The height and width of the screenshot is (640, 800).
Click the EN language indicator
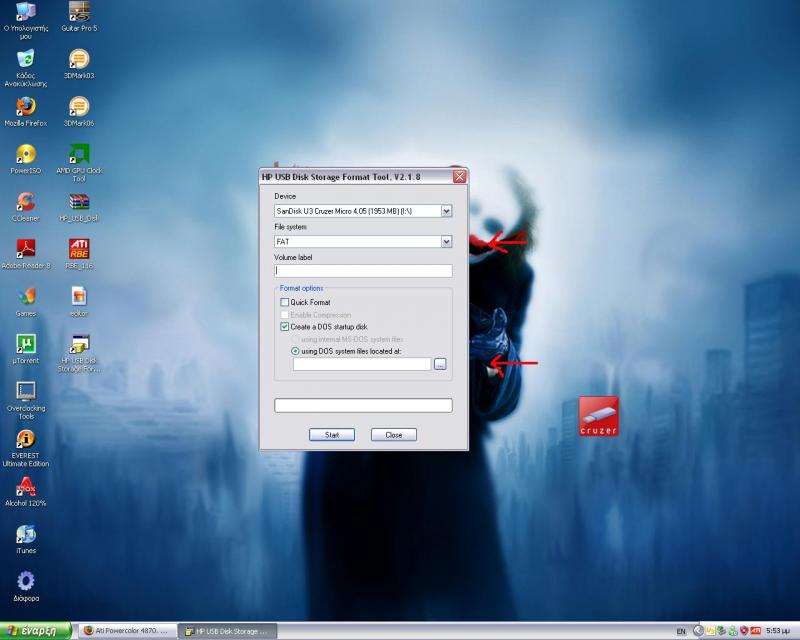(x=681, y=631)
